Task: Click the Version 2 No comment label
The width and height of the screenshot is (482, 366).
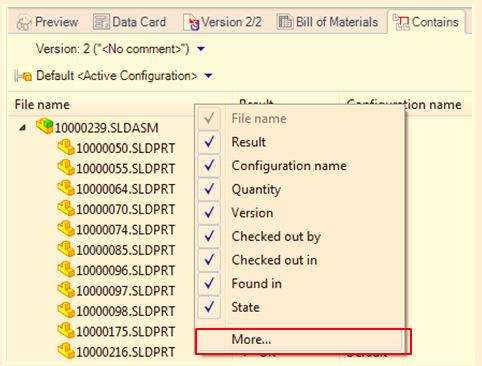Action: click(x=113, y=49)
